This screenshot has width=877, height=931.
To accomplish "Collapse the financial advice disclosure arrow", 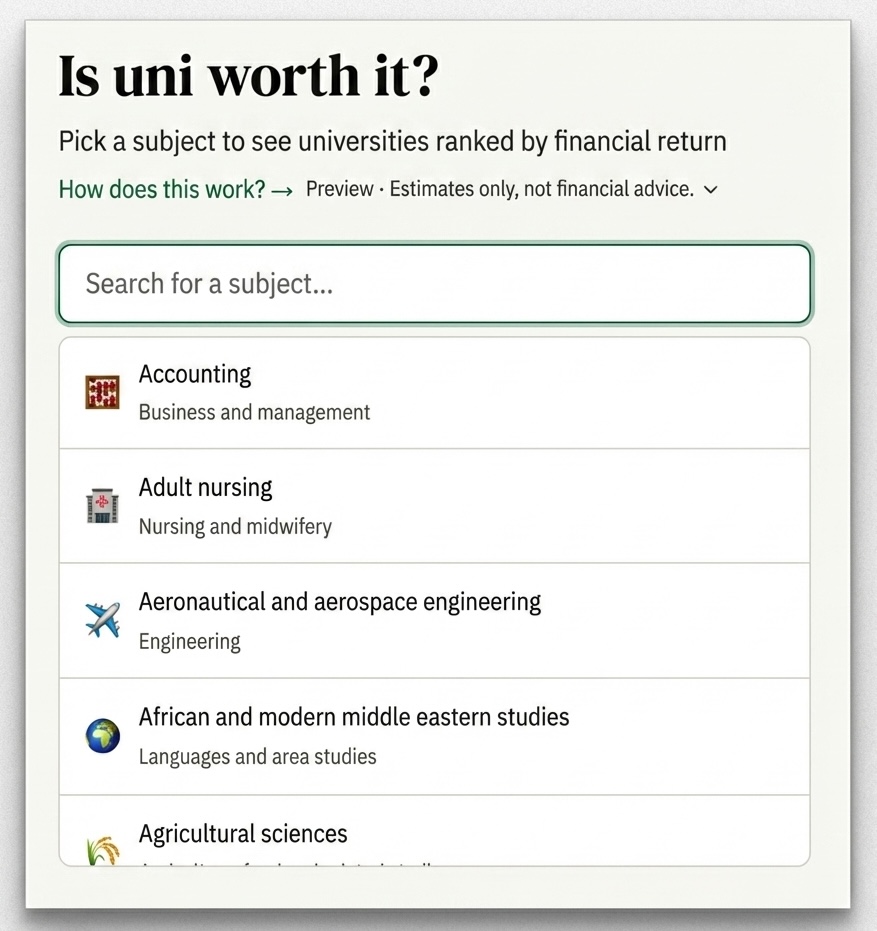I will 710,189.
